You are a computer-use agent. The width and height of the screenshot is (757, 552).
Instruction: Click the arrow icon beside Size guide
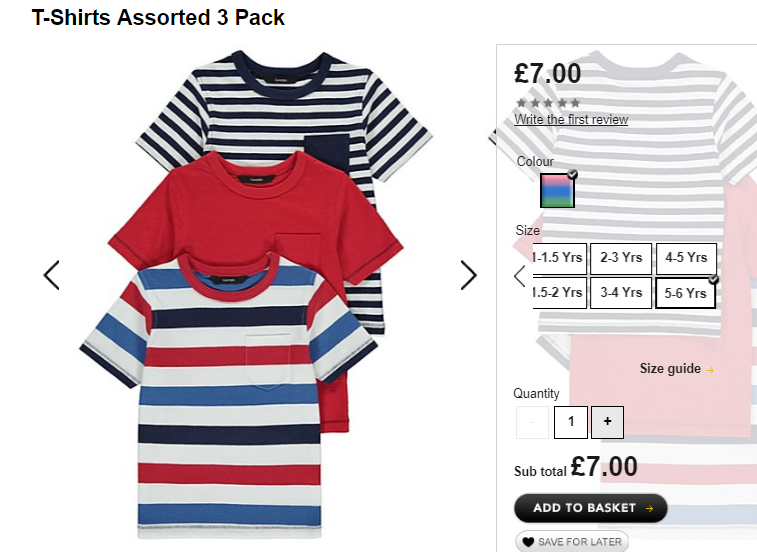(709, 370)
